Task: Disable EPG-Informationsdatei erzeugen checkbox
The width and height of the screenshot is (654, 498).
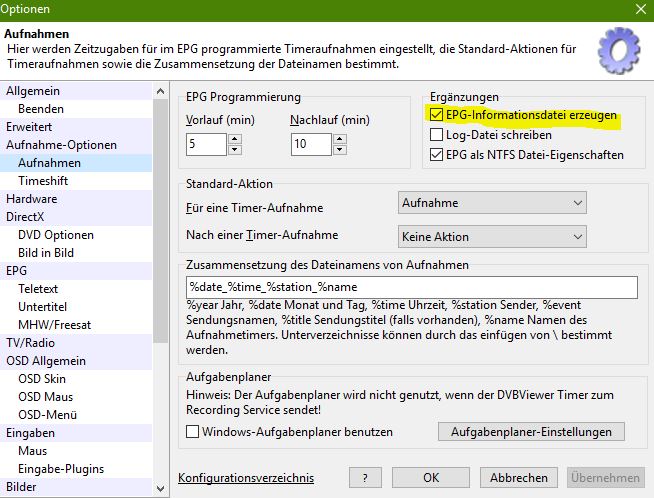Action: 435,115
